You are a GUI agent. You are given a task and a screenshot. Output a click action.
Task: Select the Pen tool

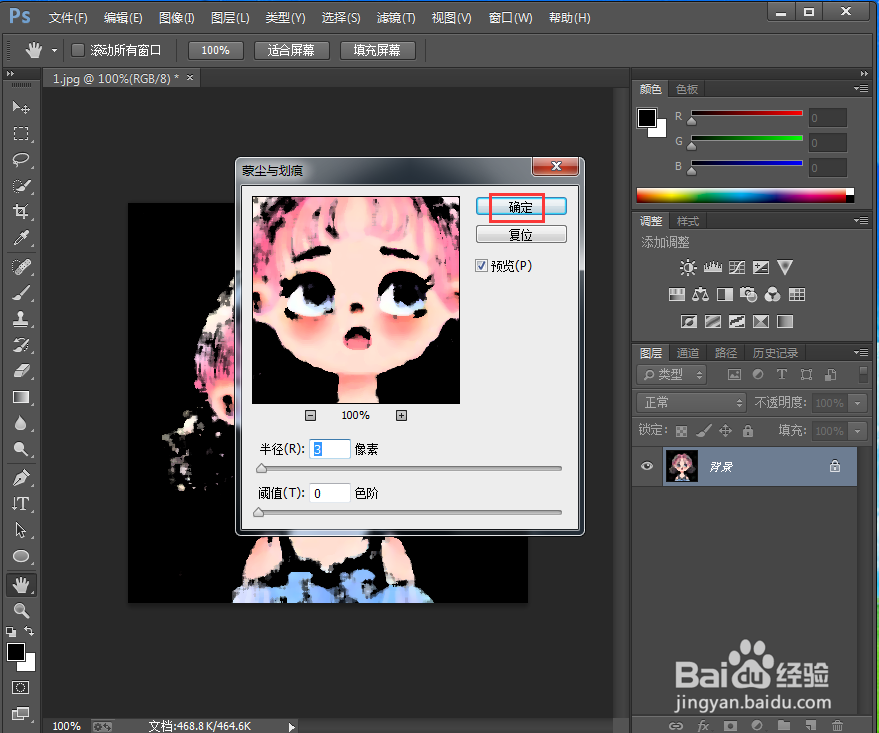[21, 478]
